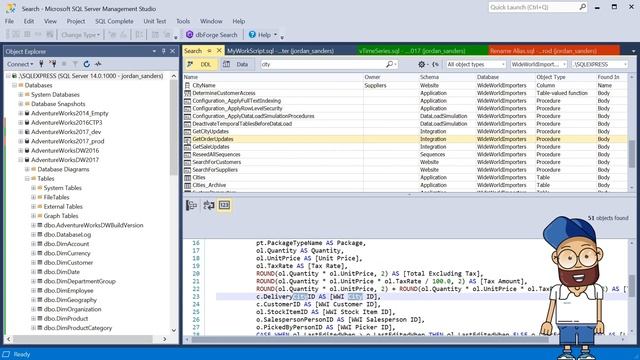Image resolution: width=640 pixels, height=360 pixels.
Task: Open the Connect dropdown in Object Explorer
Action: tap(20, 64)
